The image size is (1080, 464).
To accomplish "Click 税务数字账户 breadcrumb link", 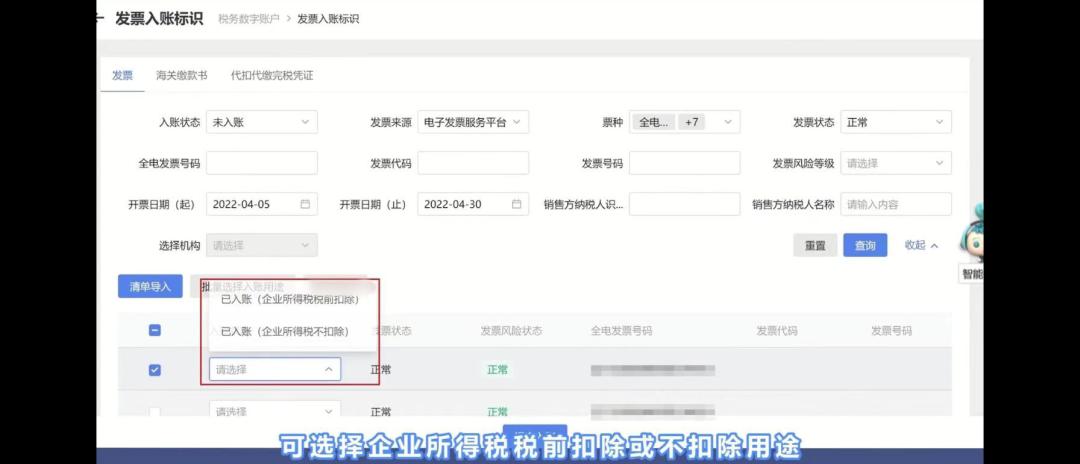I will (249, 19).
